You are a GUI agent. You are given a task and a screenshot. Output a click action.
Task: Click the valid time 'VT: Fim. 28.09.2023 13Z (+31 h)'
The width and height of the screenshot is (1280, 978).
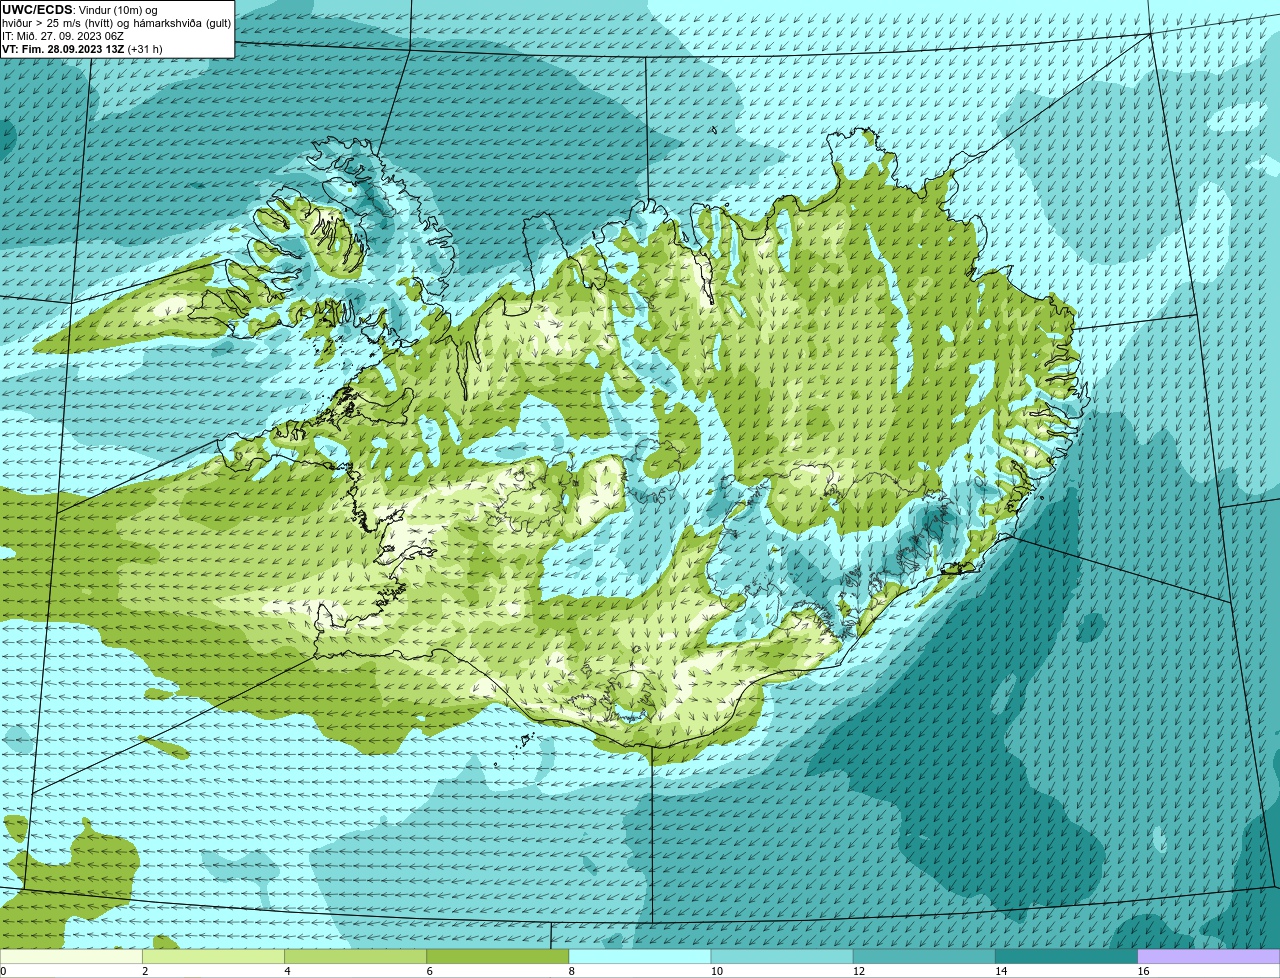point(82,49)
